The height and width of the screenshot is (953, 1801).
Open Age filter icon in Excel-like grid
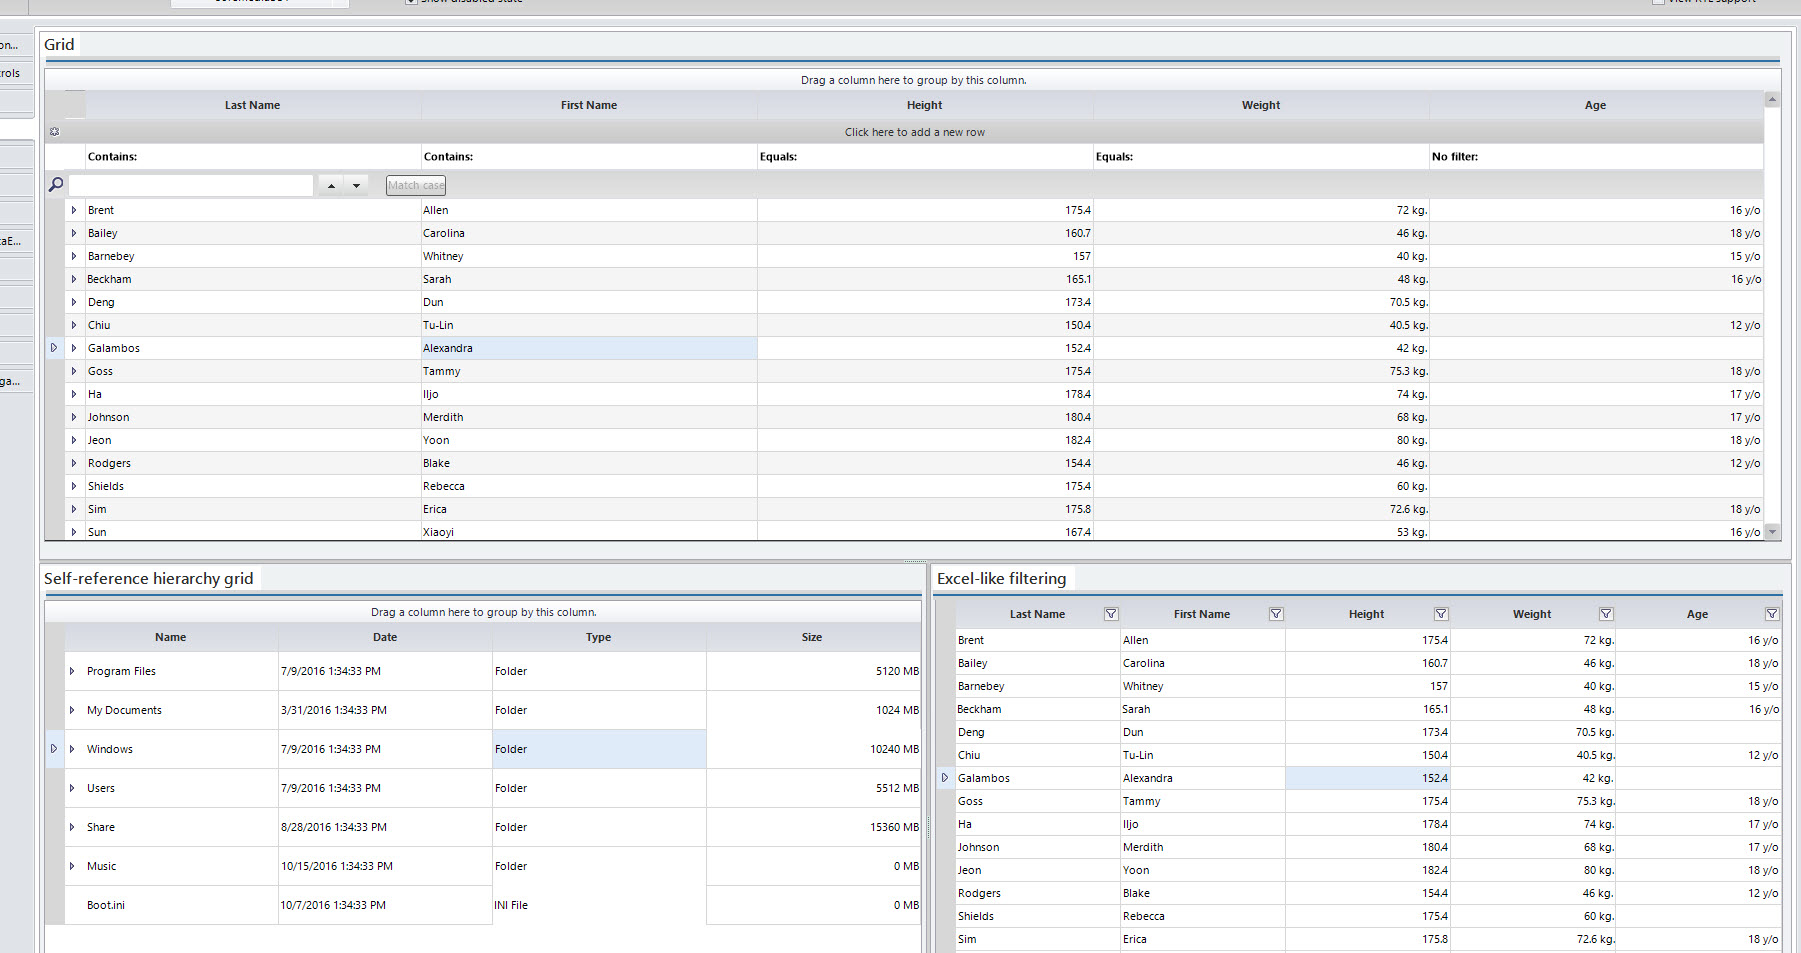(1772, 614)
